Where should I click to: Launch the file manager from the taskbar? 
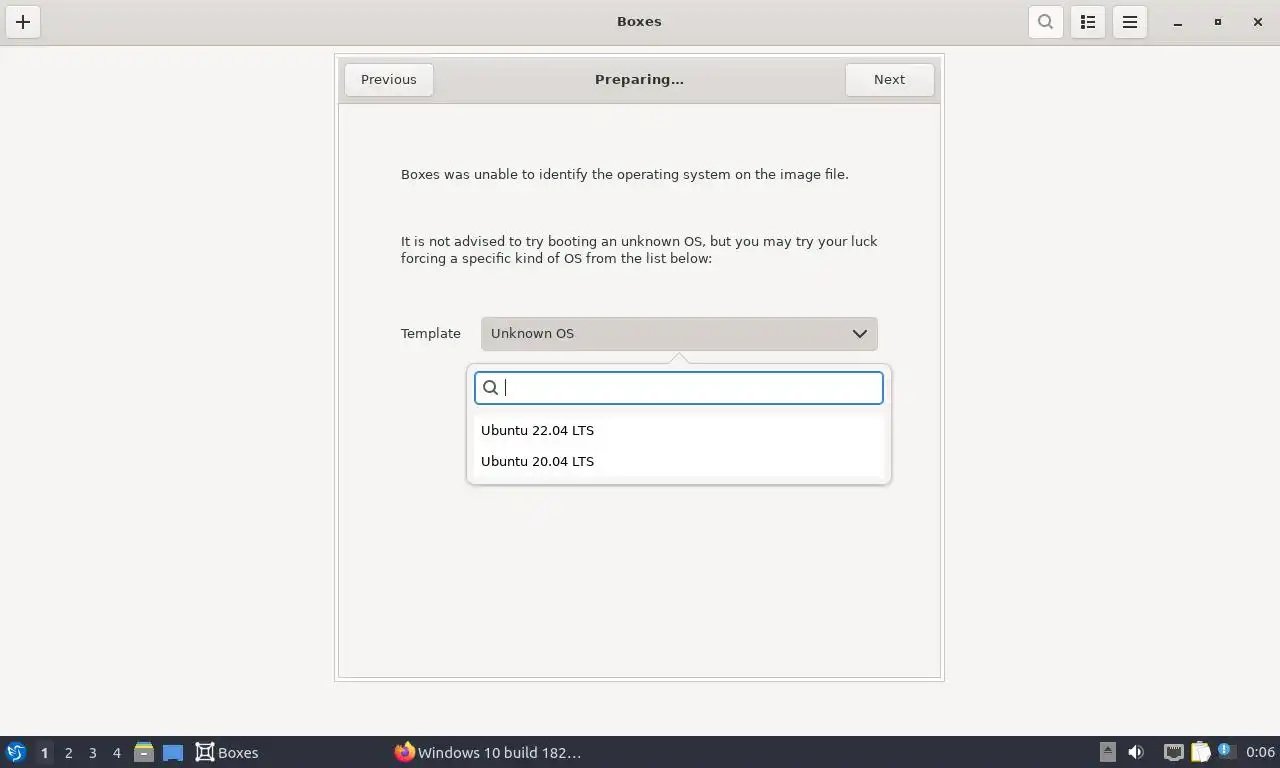pos(144,752)
